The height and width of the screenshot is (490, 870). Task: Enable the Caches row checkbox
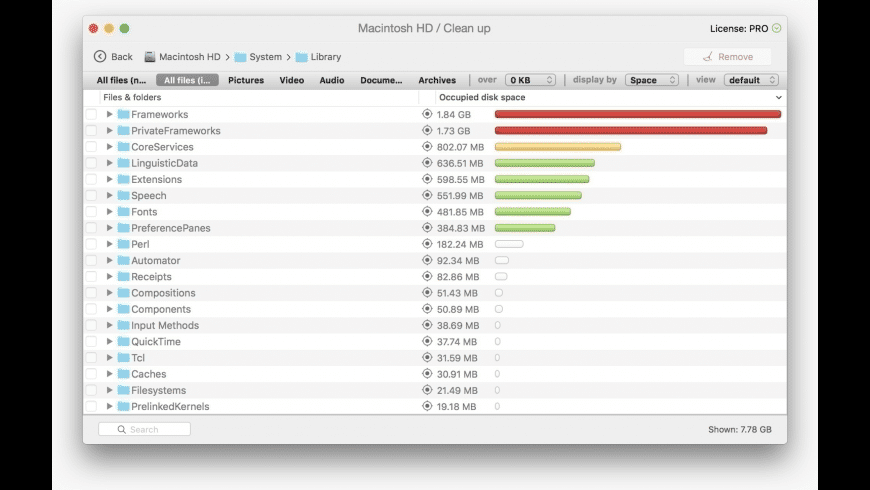[x=92, y=374]
